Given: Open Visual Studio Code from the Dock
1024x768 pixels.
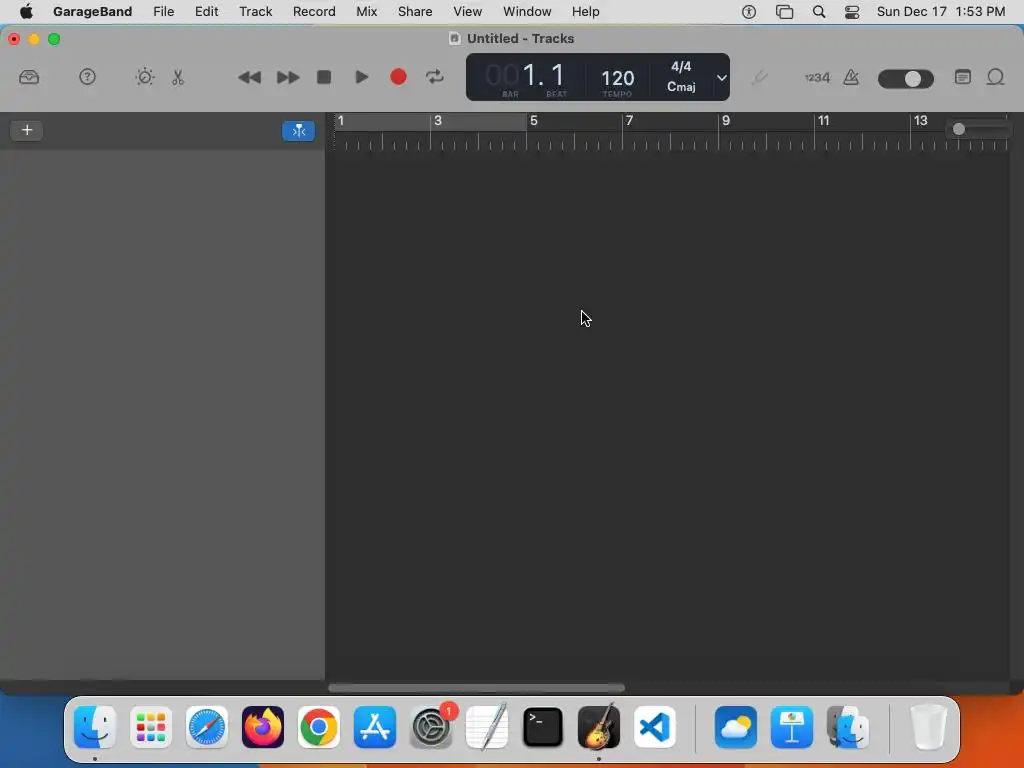Looking at the screenshot, I should [x=655, y=727].
